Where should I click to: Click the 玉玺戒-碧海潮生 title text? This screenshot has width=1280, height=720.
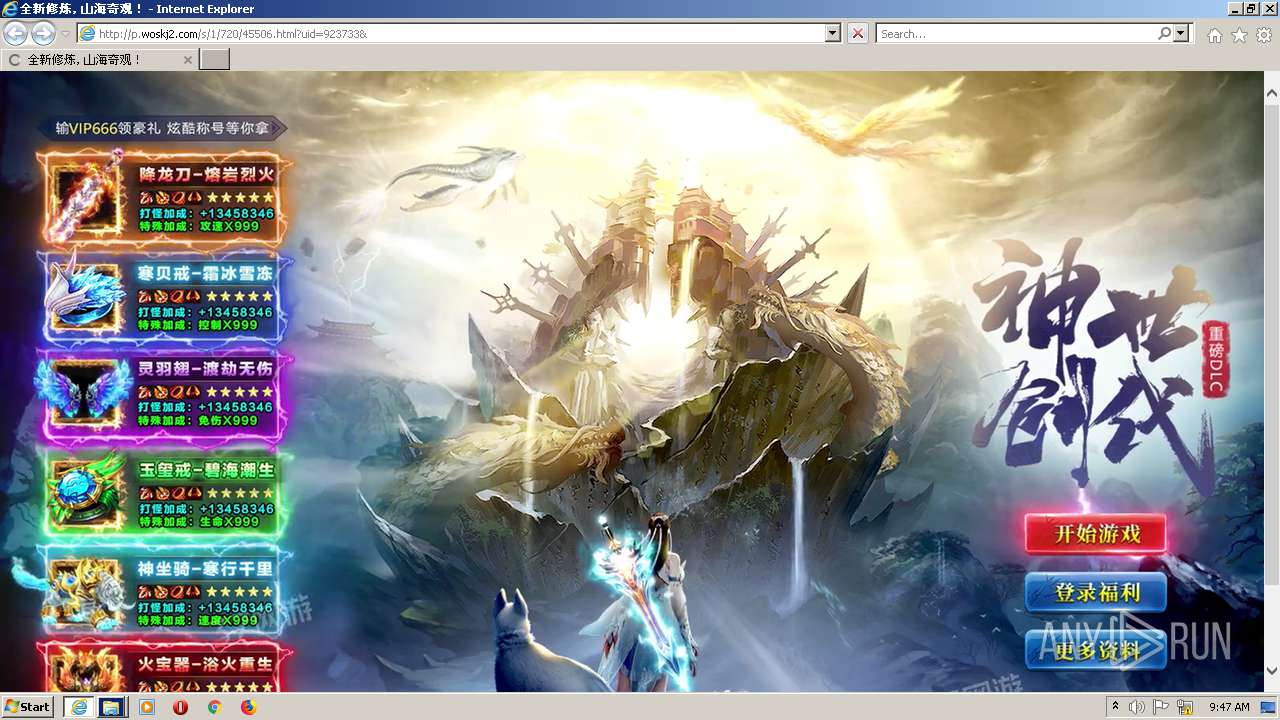[206, 469]
